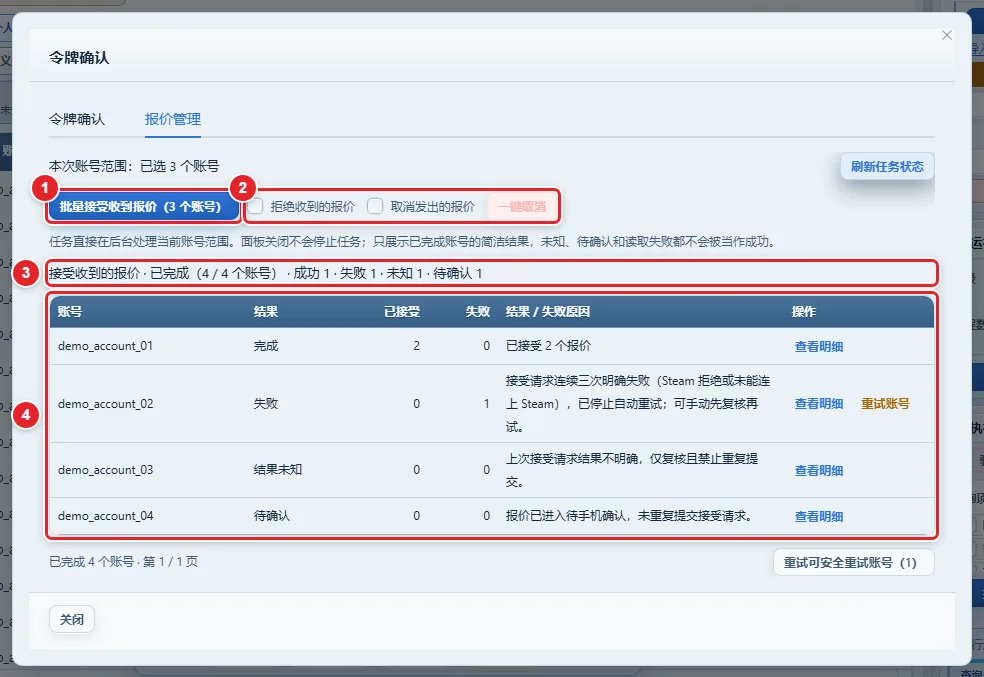Click the text 本次账号范围：已选 3 个账号
This screenshot has width=984, height=677.
coord(134,166)
